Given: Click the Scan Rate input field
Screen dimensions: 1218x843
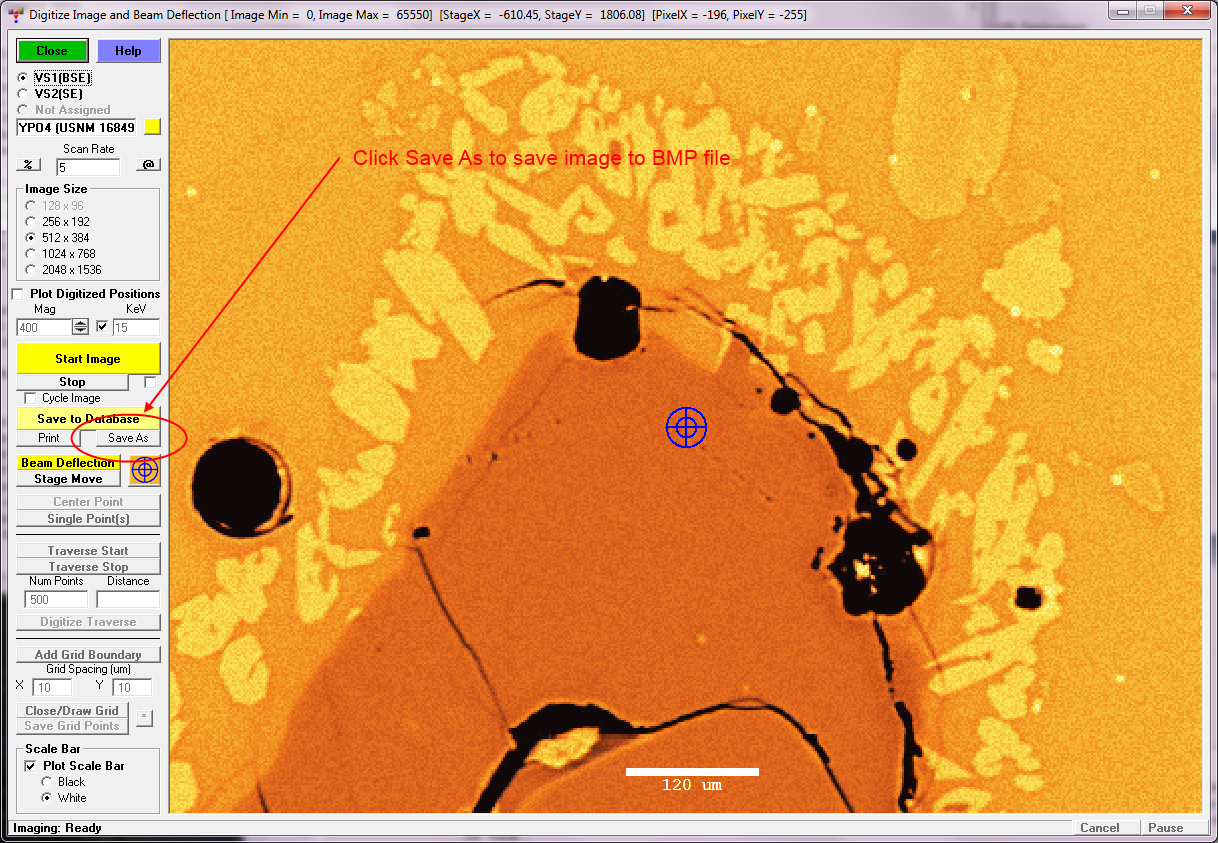Looking at the screenshot, I should point(88,168).
